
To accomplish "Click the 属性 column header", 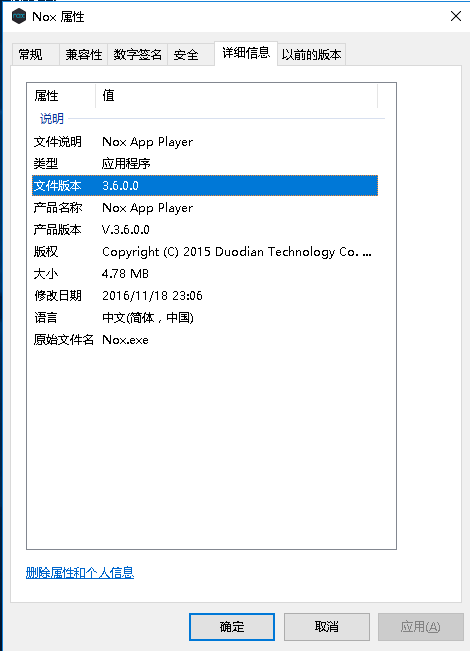I will [x=61, y=95].
